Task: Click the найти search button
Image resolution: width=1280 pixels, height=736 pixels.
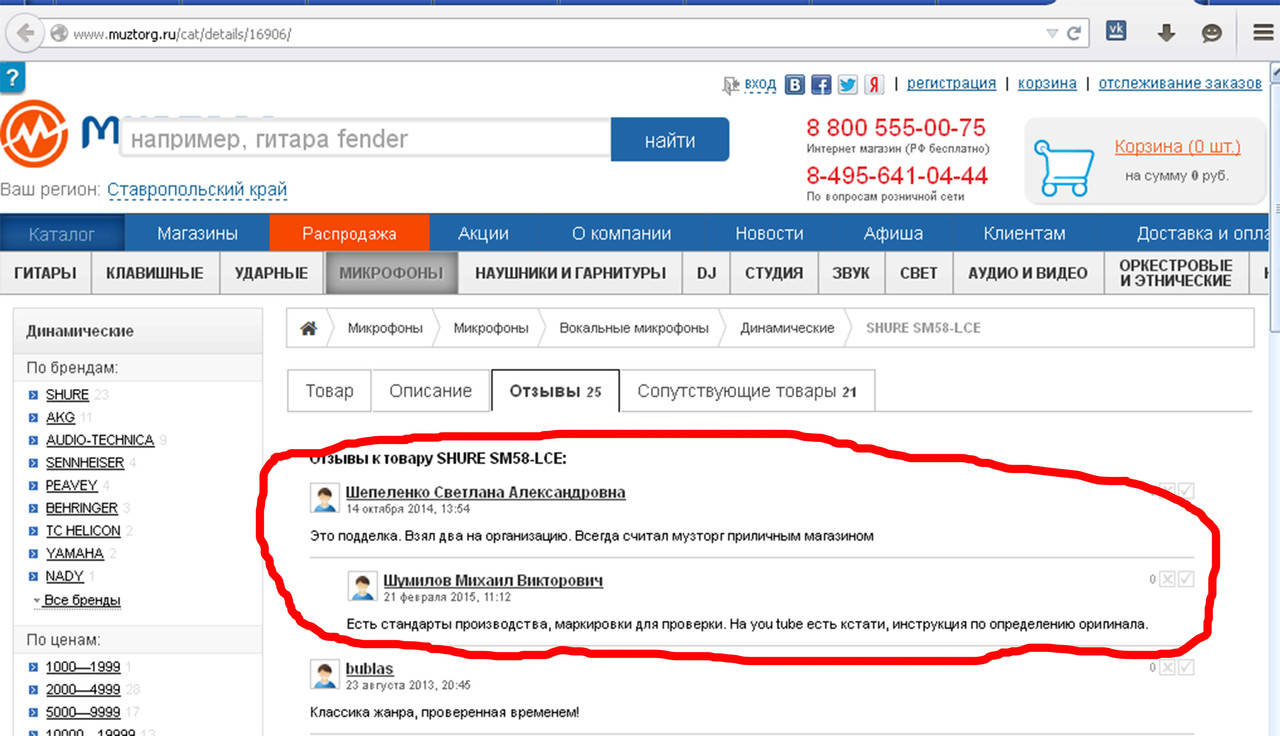Action: [670, 140]
